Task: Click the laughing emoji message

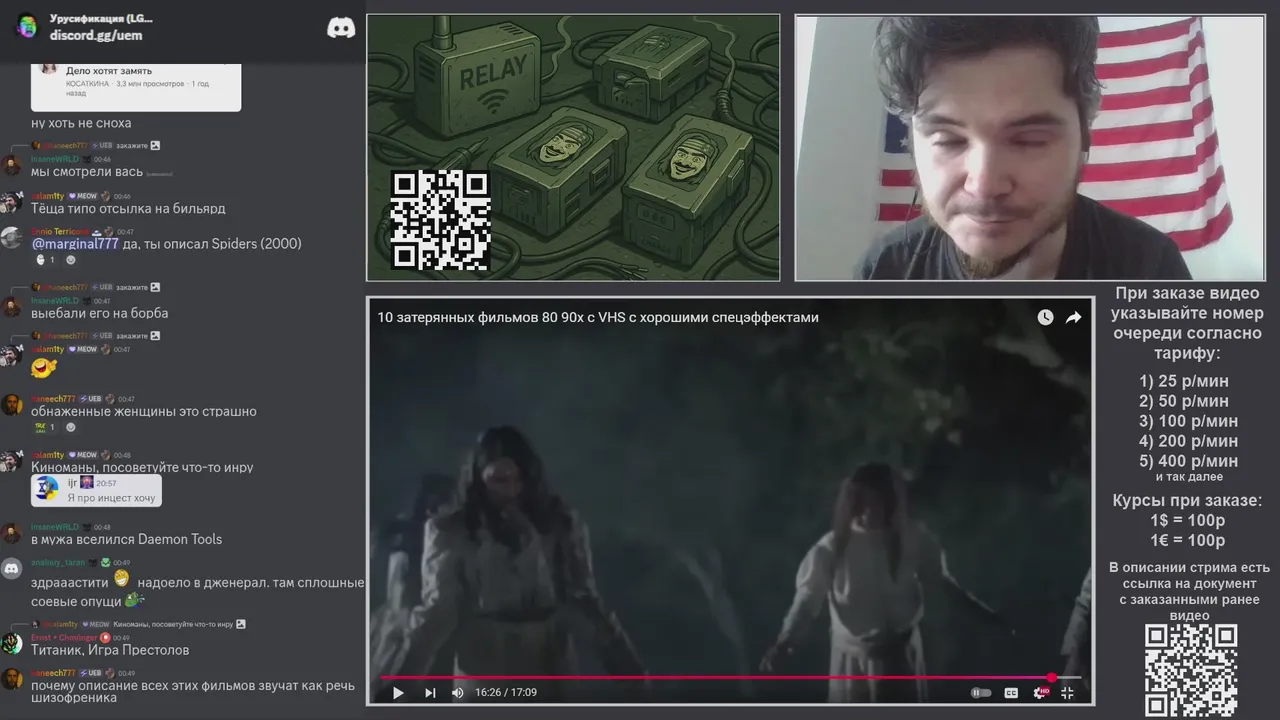Action: click(x=43, y=367)
